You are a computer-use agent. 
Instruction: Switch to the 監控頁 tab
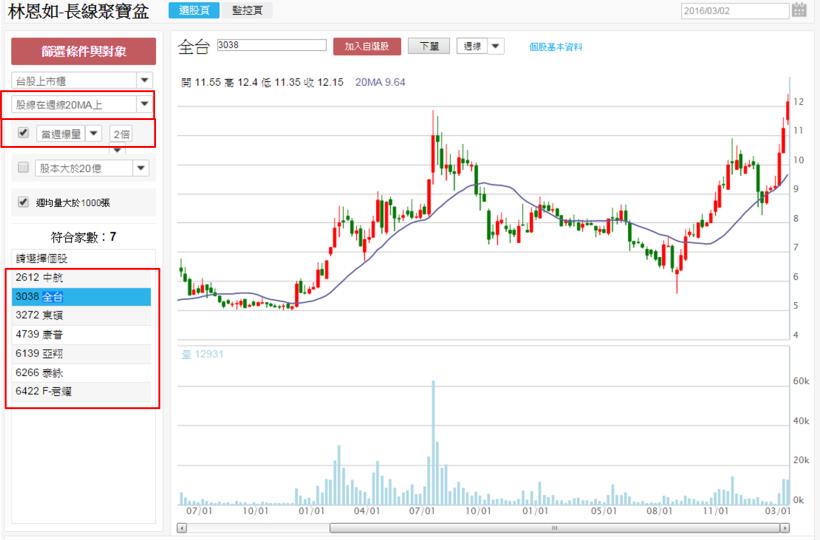pos(247,10)
